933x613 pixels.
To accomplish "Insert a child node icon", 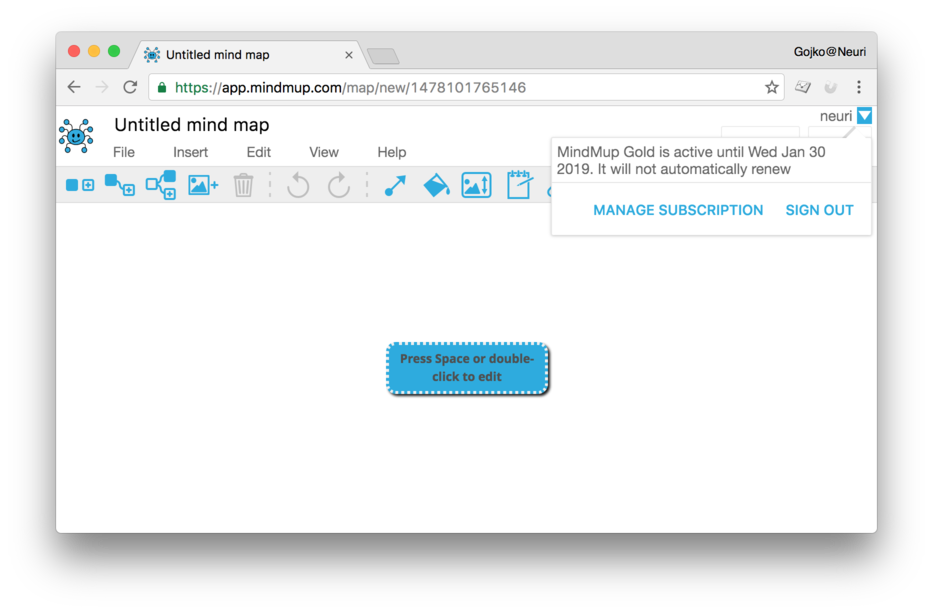I will click(x=120, y=185).
